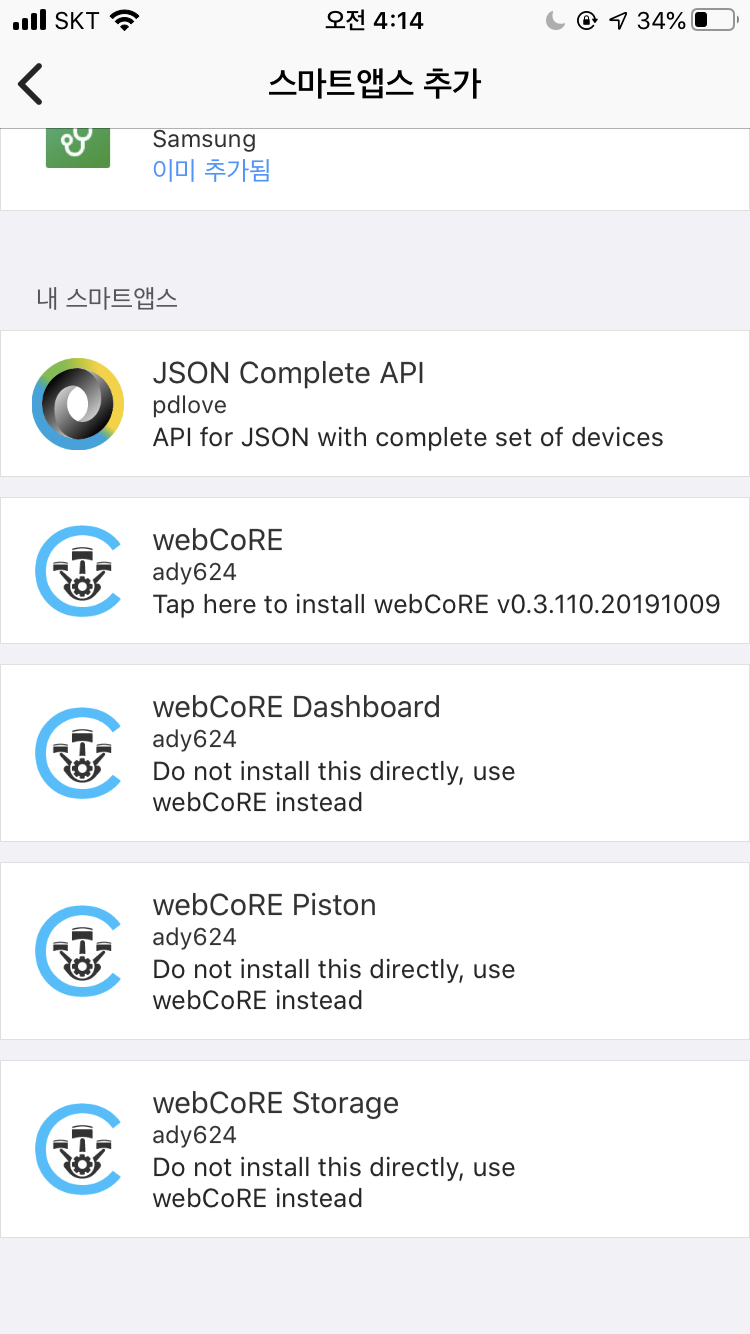
Task: Tap the 34% battery percentage
Action: click(661, 21)
